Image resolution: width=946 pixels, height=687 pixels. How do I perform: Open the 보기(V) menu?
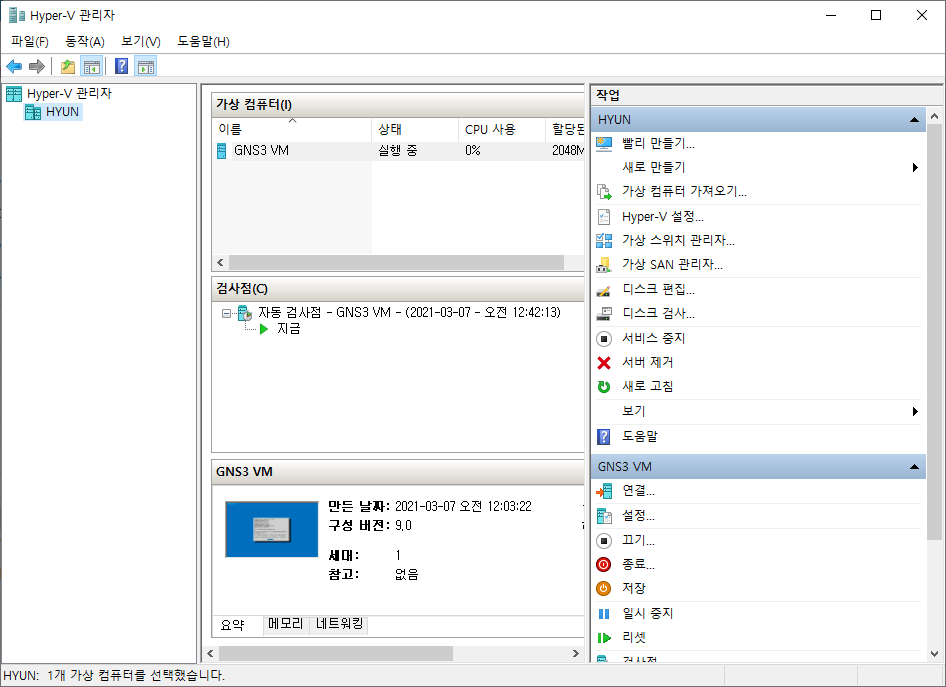coord(141,42)
